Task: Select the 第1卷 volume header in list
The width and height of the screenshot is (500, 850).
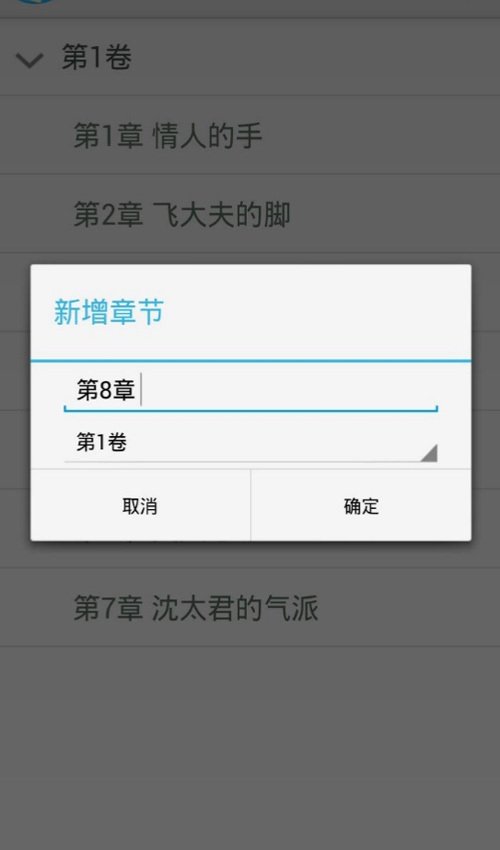Action: 250,57
